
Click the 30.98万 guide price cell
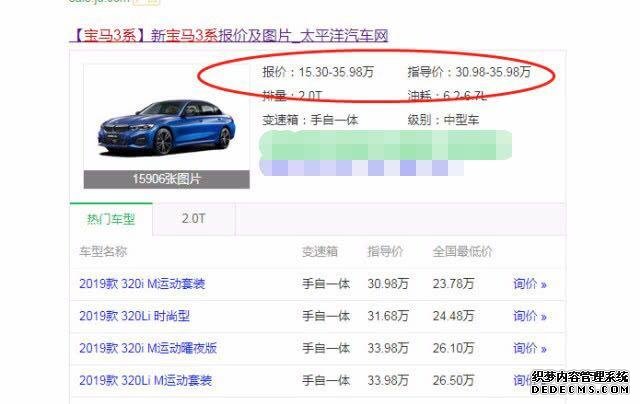coord(388,284)
